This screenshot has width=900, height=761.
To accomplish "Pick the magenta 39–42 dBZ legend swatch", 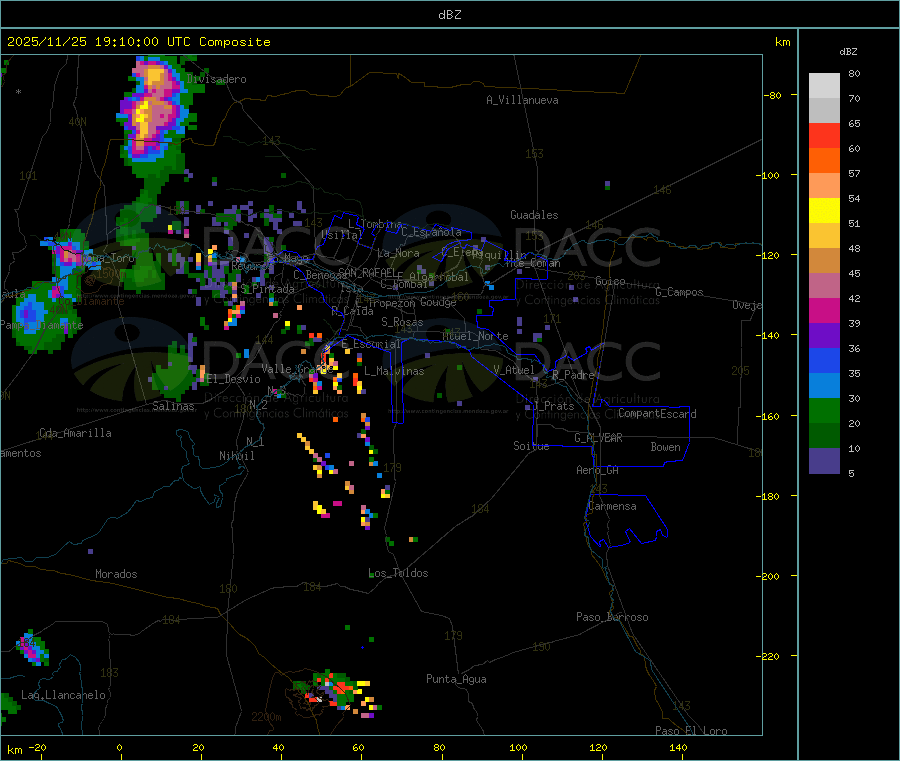I will [824, 310].
